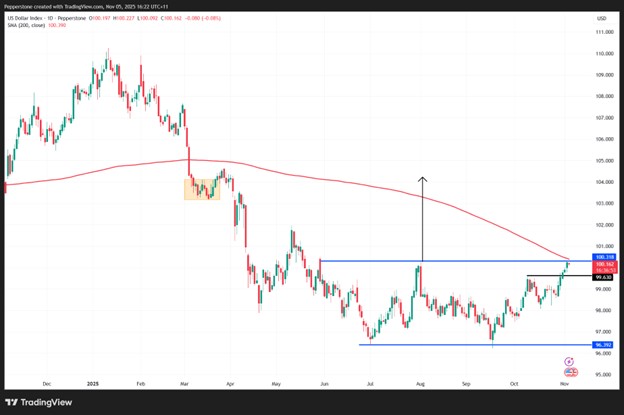
Task: Click the Aug label on time axis
Action: point(420,383)
